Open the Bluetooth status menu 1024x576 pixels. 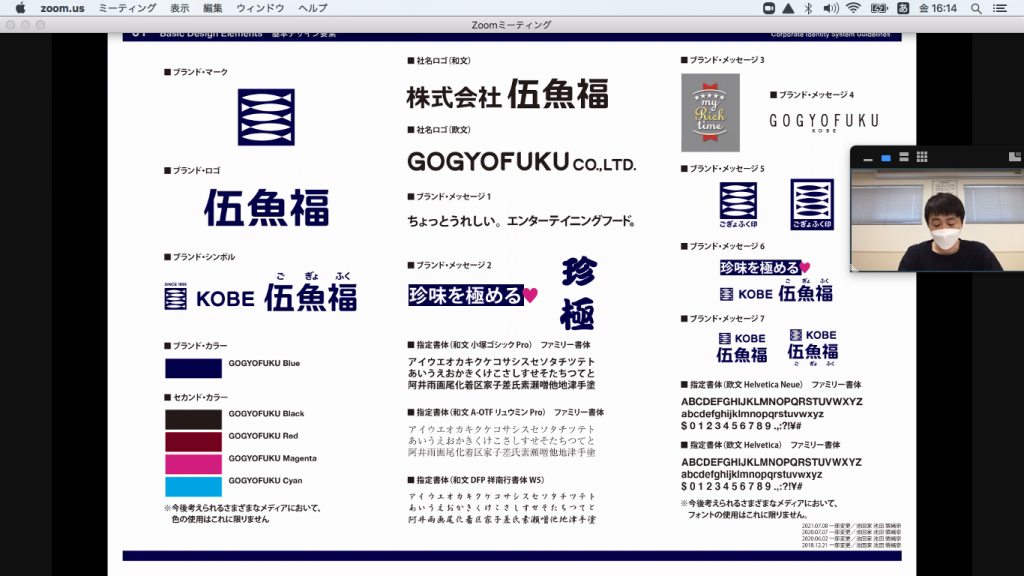pos(808,8)
